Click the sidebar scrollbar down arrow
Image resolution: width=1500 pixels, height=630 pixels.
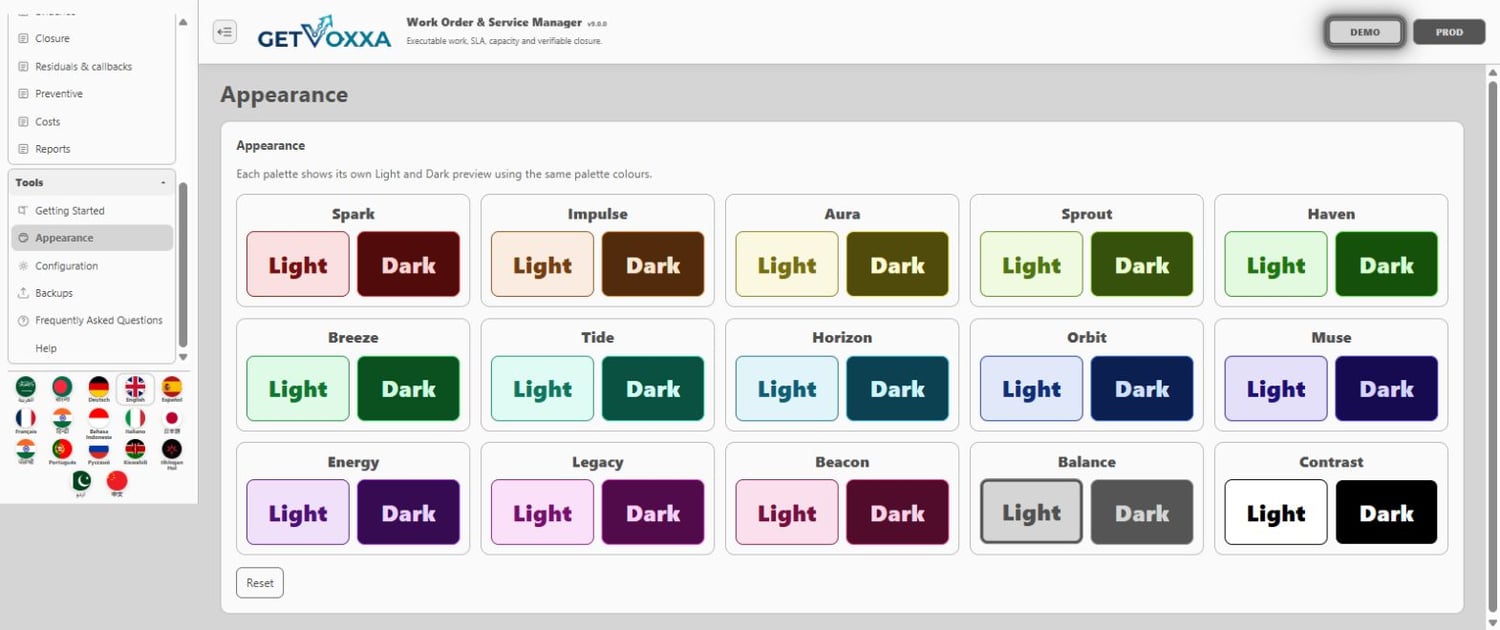click(182, 357)
